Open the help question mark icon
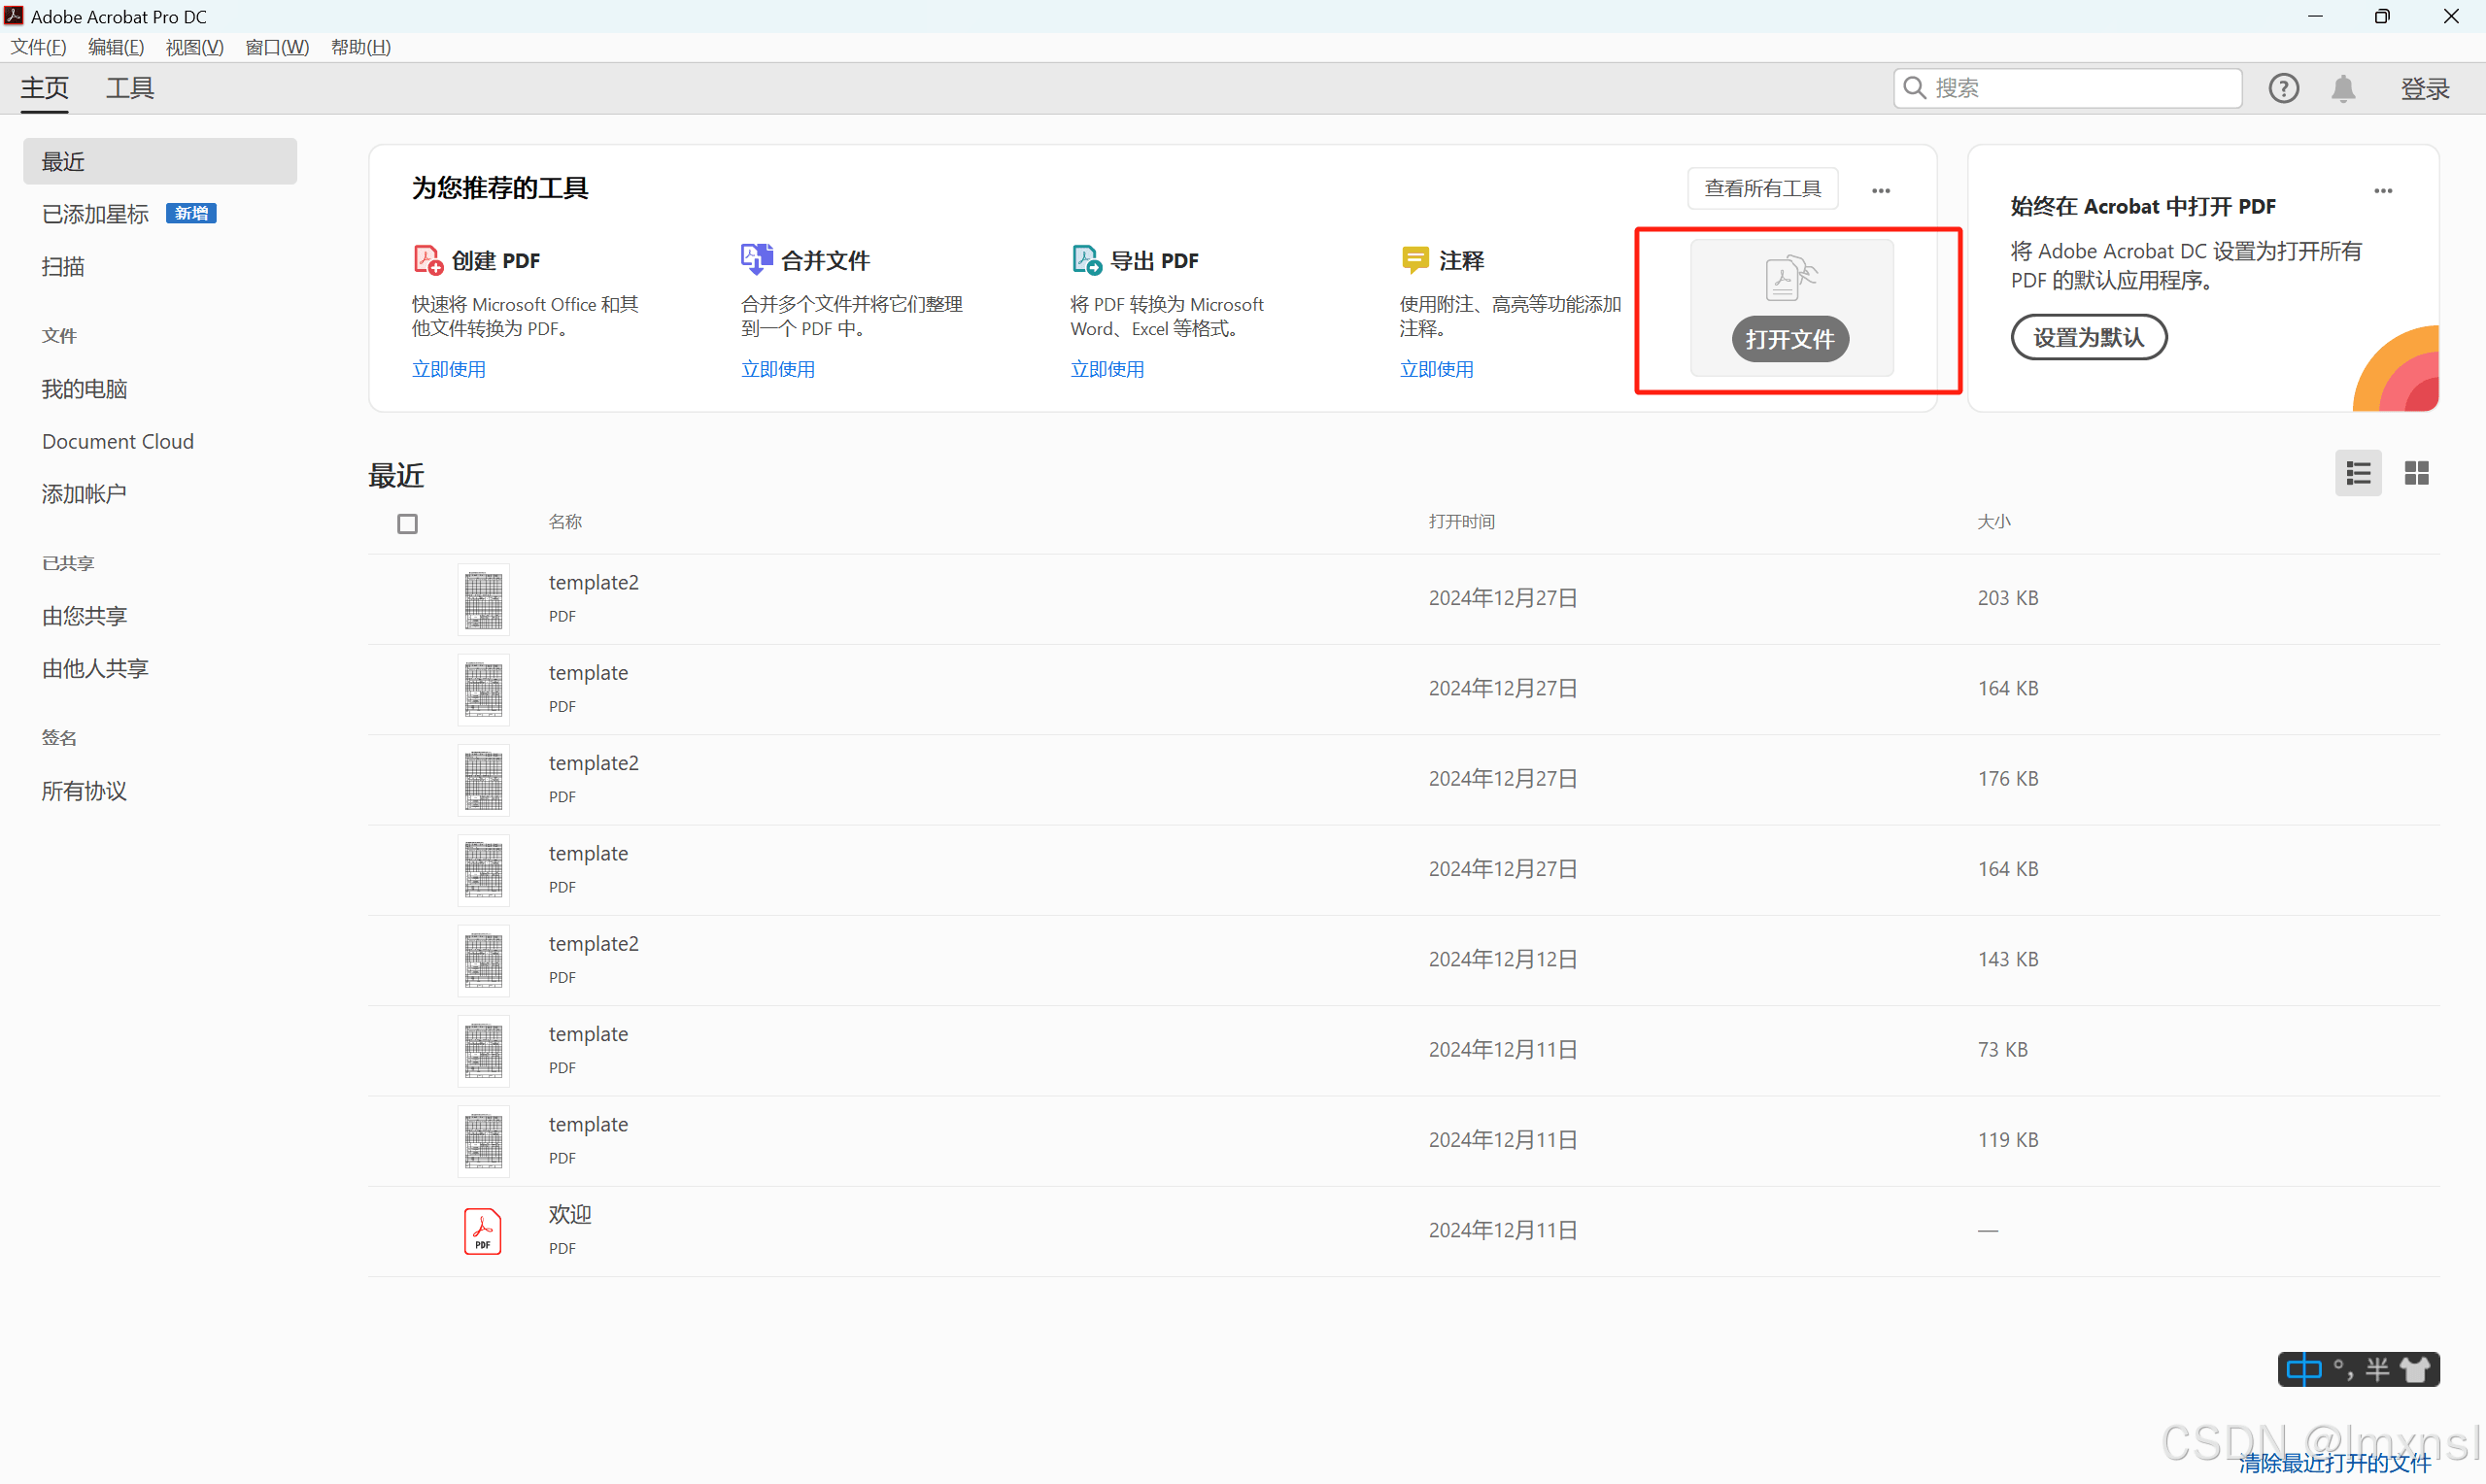Viewport: 2486px width, 1484px height. point(2283,88)
